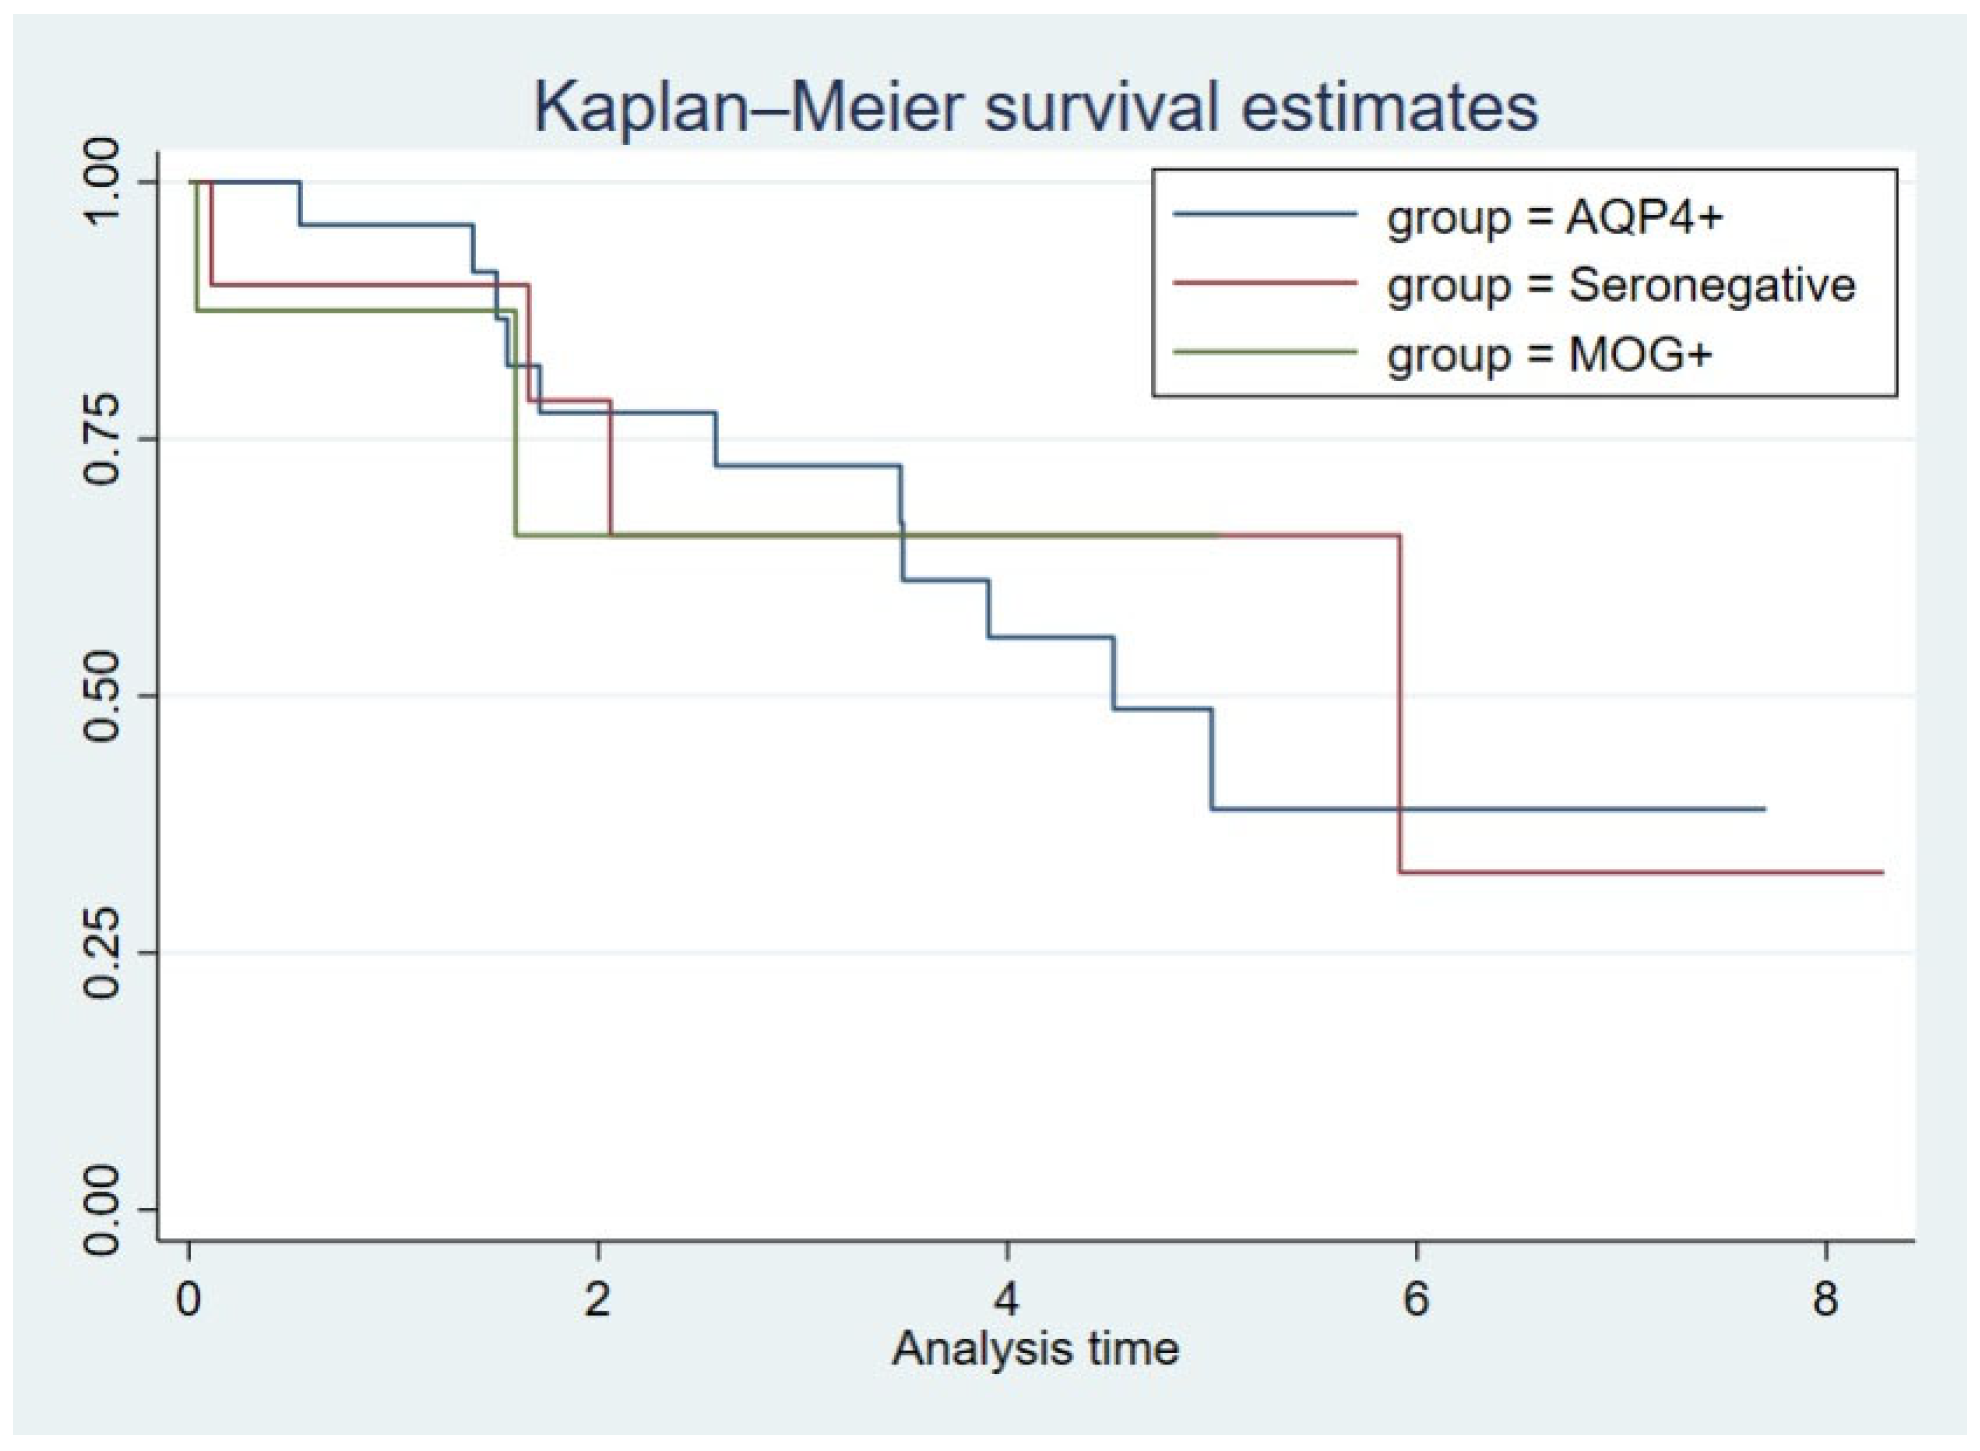Select the 1.00 y-axis tick label
The width and height of the screenshot is (1980, 1451).
coord(102,182)
